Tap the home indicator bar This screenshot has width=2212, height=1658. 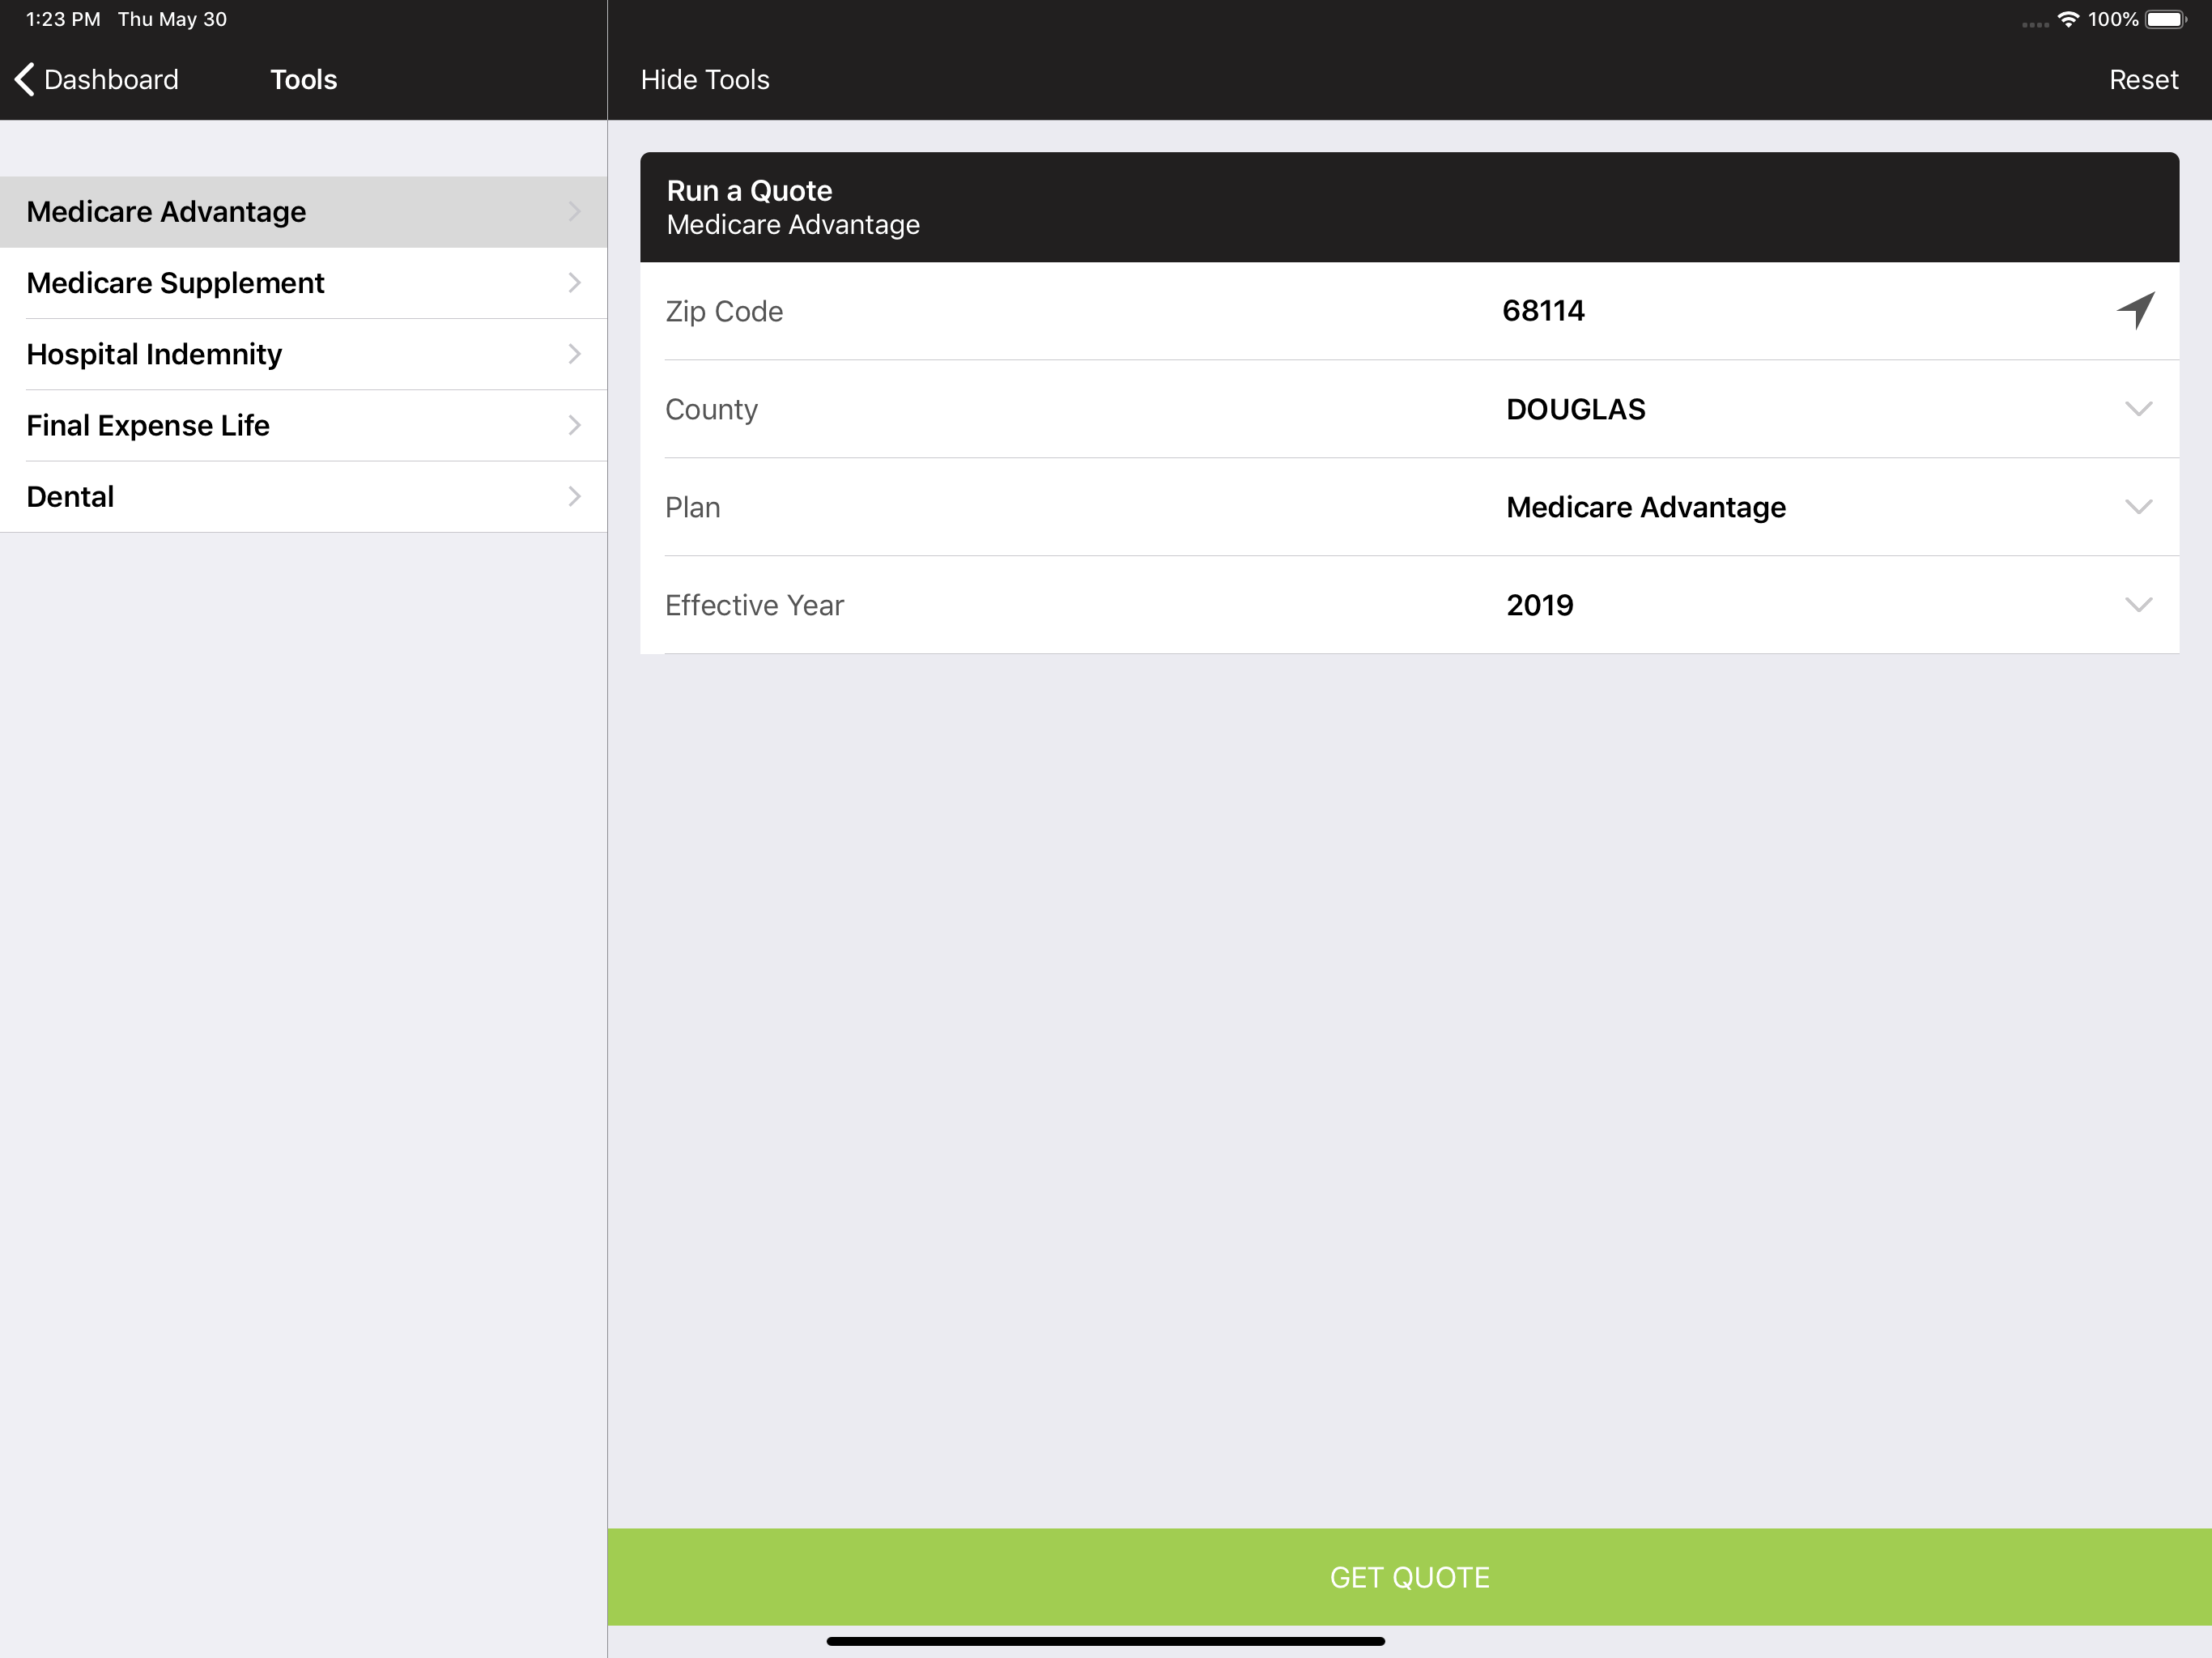pos(1105,1641)
